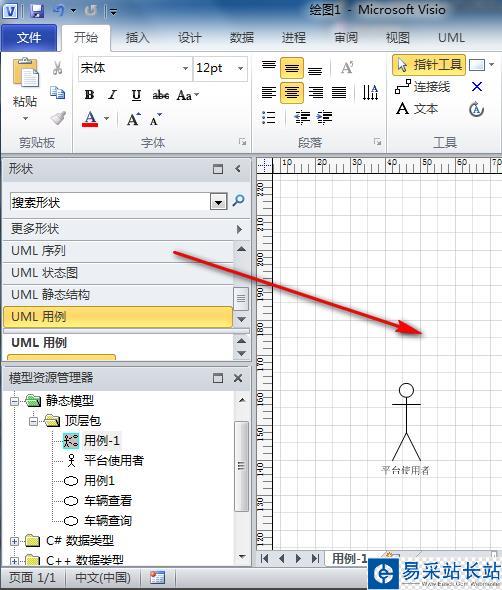Open the font name 宋体 dropdown
The height and width of the screenshot is (590, 502).
[185, 68]
